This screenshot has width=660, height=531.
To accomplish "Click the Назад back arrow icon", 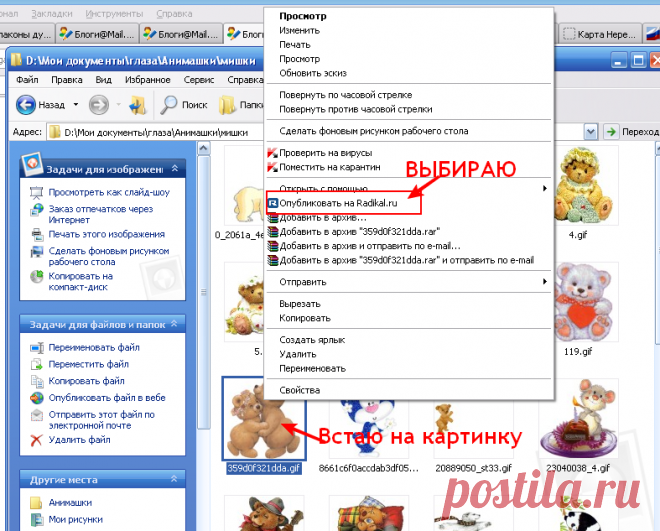I will (26, 104).
